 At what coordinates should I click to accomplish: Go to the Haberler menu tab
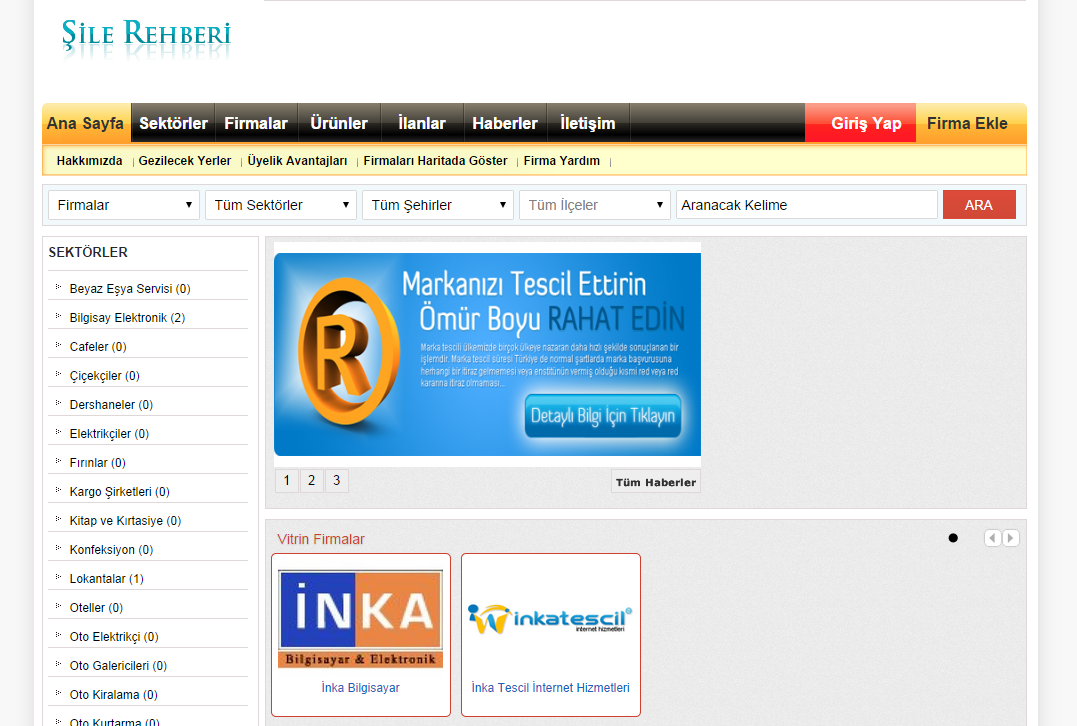(x=505, y=123)
